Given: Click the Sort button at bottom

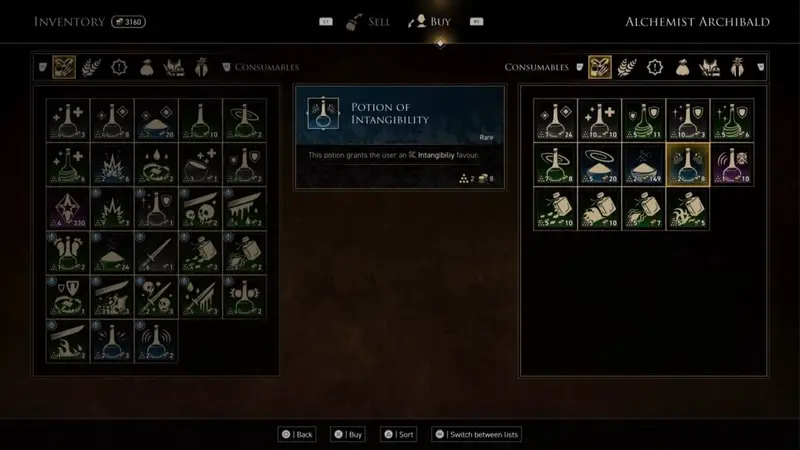Looking at the screenshot, I should tap(398, 434).
